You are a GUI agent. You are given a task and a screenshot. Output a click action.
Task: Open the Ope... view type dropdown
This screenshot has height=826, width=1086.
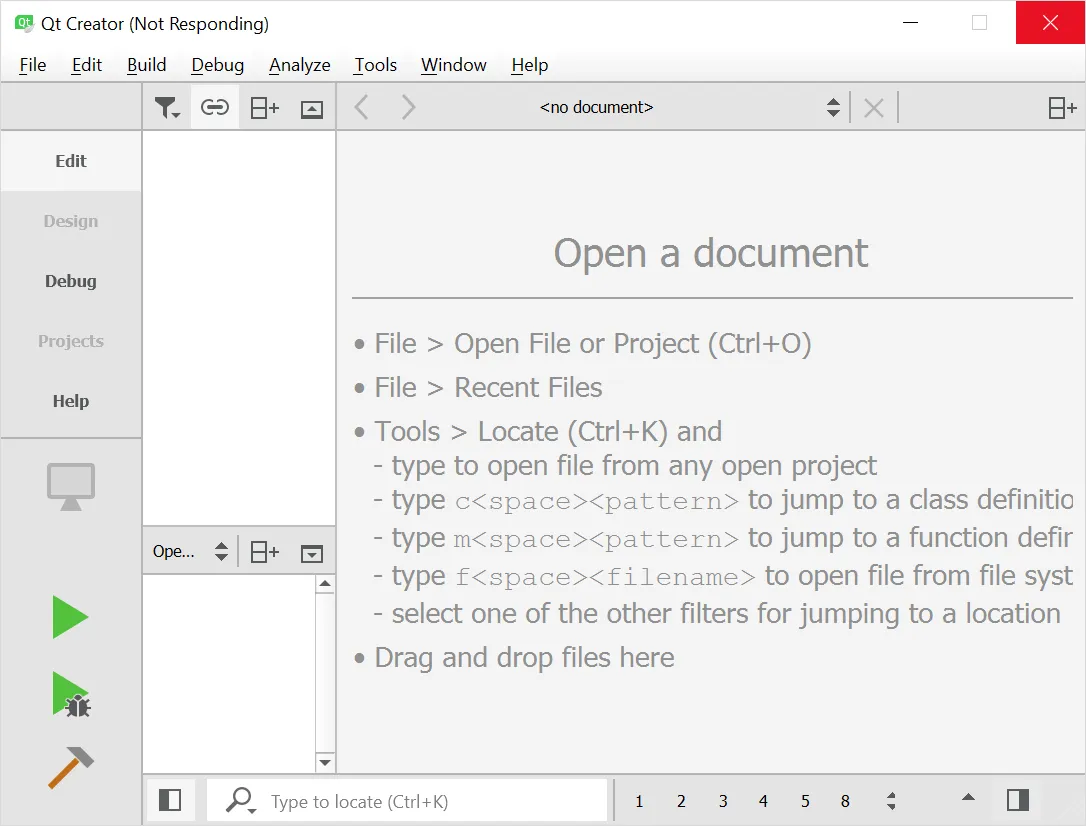click(190, 552)
